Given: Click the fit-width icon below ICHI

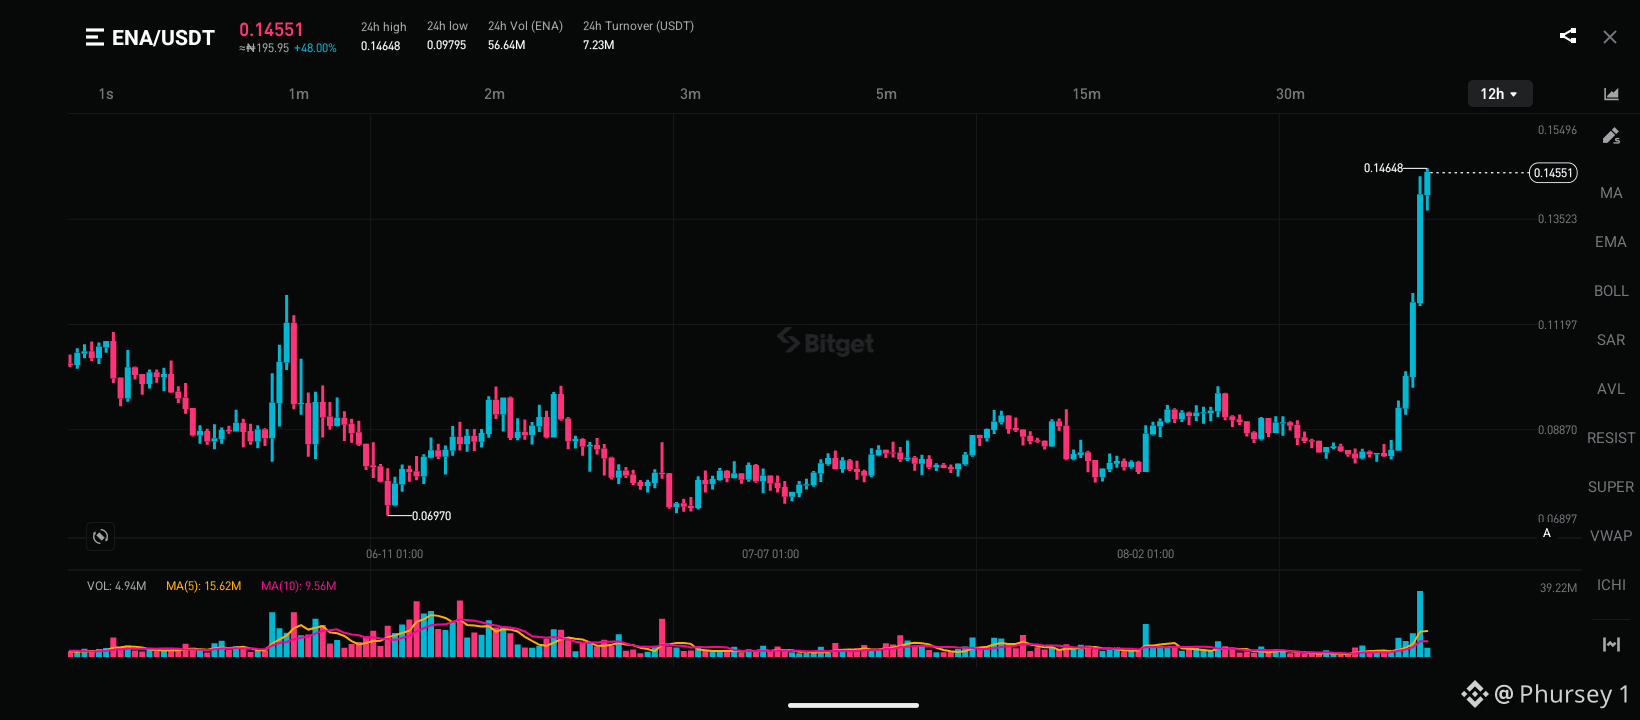Looking at the screenshot, I should pos(1611,644).
